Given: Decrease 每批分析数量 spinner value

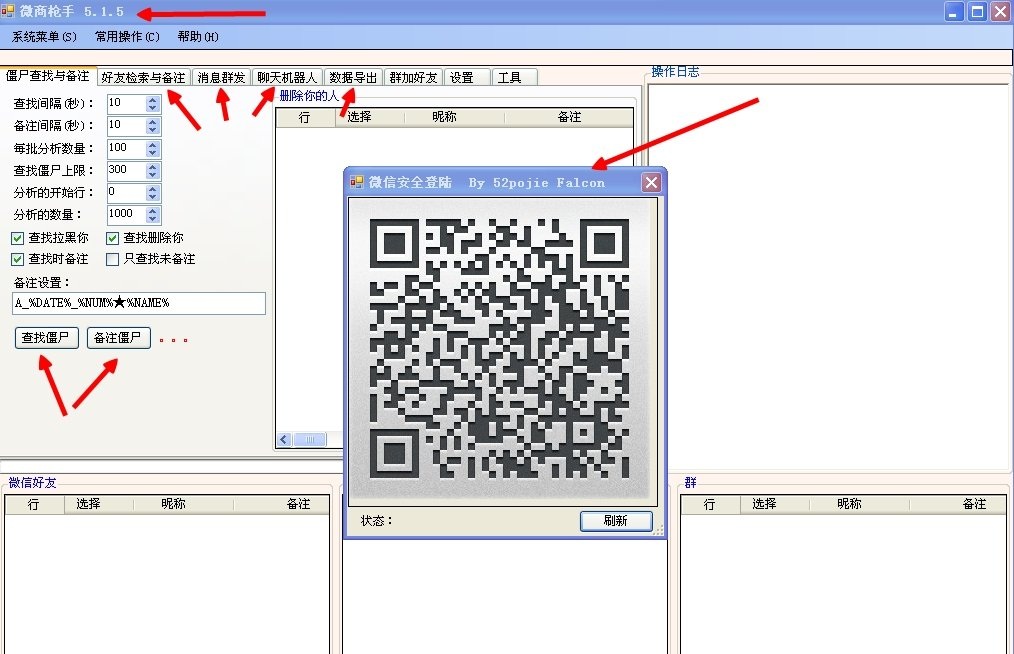Looking at the screenshot, I should pos(153,153).
